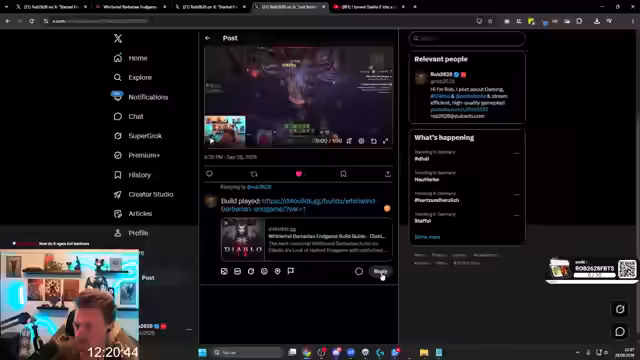Viewport: 640px width, 360px height.
Task: Click the X logo
Action: point(118,38)
